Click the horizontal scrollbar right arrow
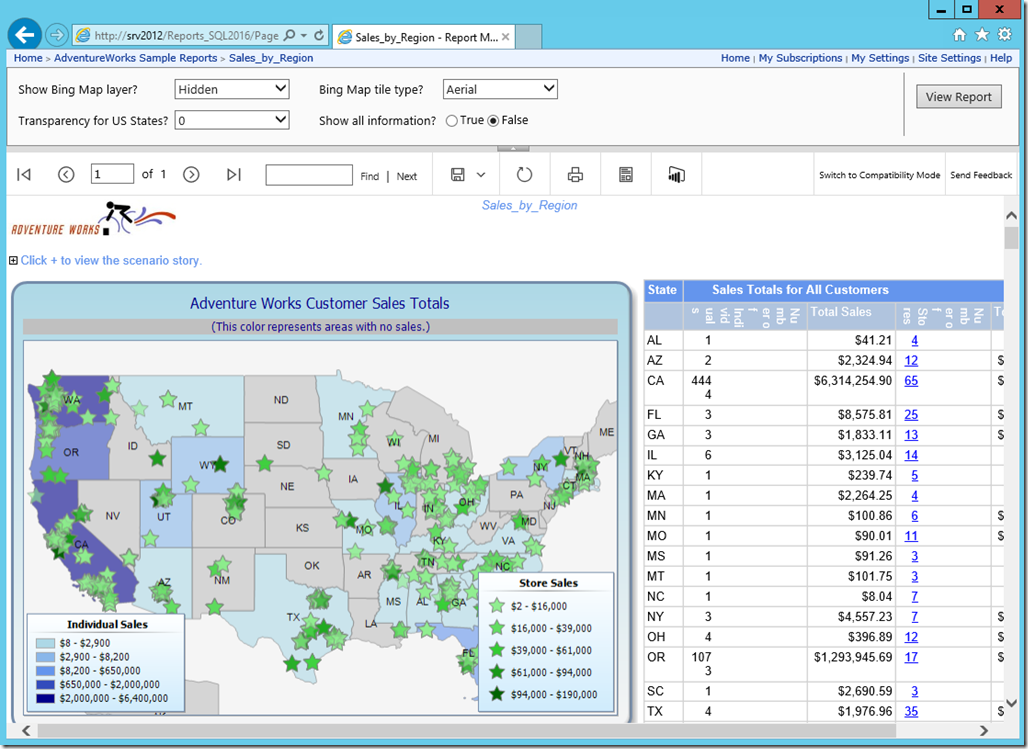 click(983, 730)
